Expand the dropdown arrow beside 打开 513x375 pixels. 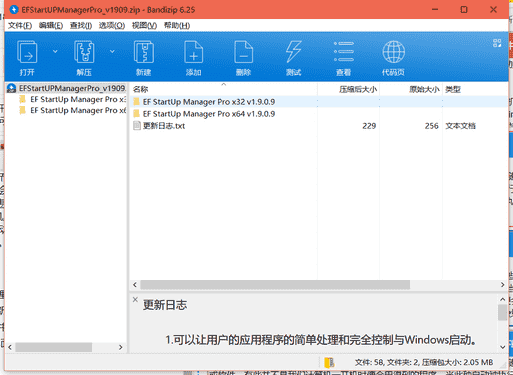tap(55, 51)
